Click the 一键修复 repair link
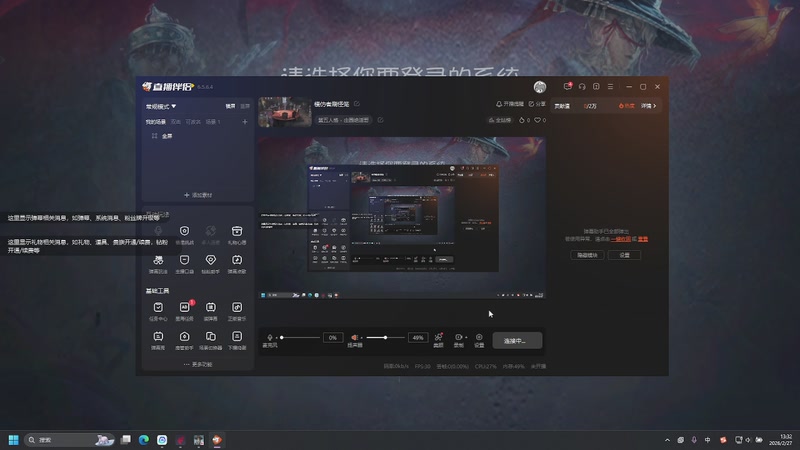This screenshot has height=450, width=800. (621, 239)
